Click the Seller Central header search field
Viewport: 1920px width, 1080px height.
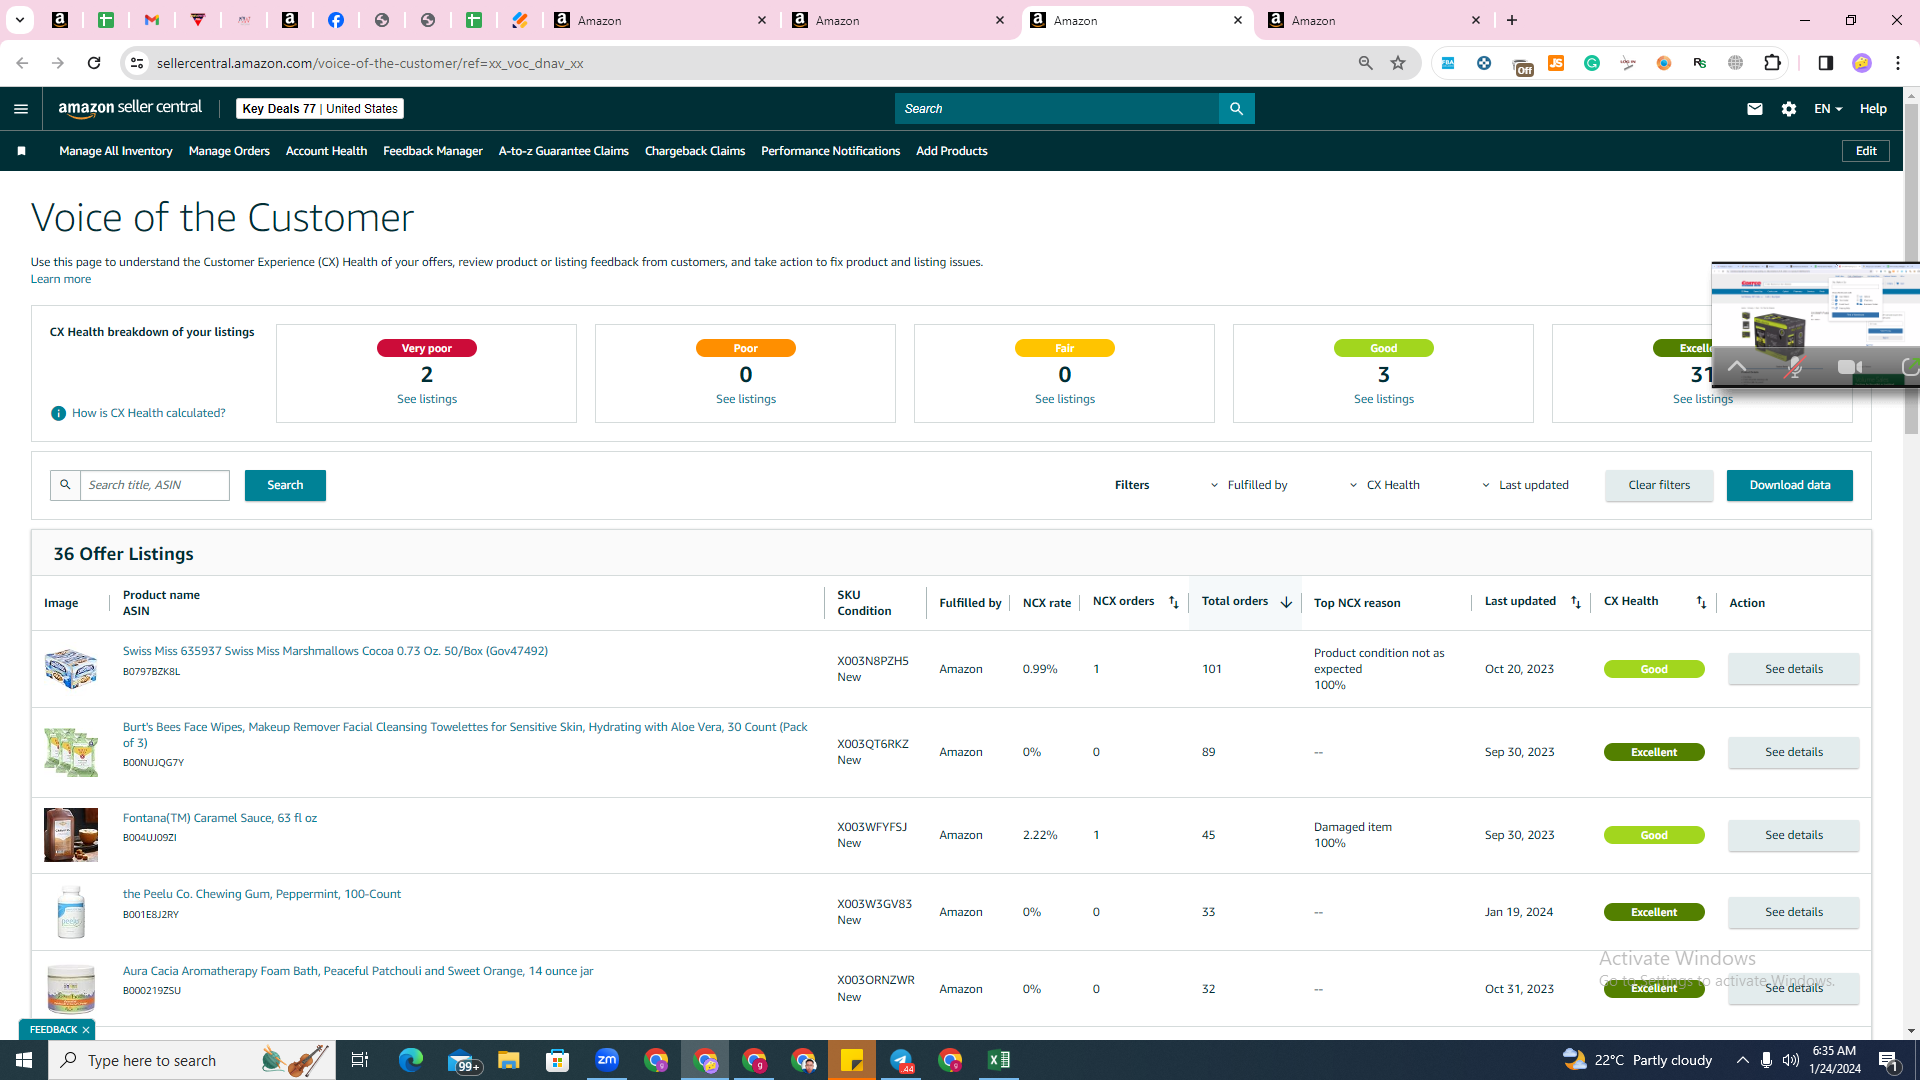point(1057,109)
